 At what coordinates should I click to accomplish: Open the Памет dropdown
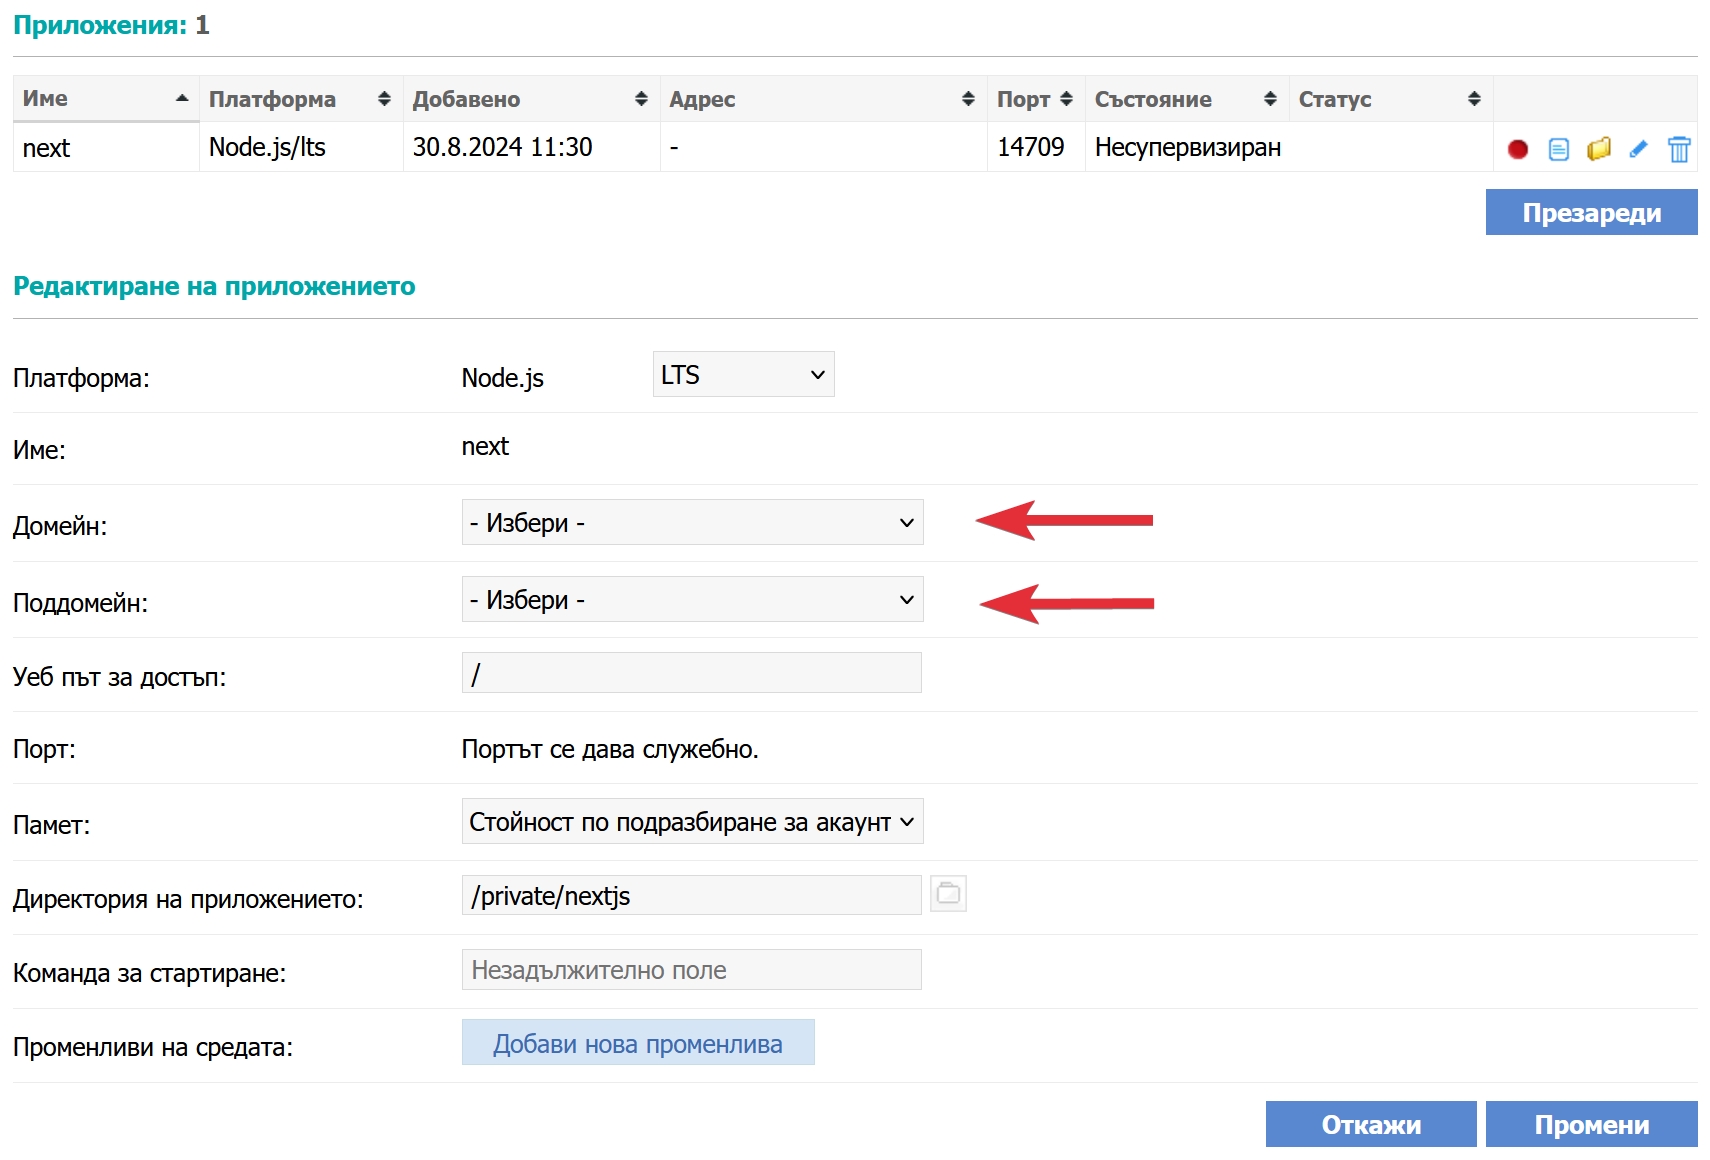point(692,821)
